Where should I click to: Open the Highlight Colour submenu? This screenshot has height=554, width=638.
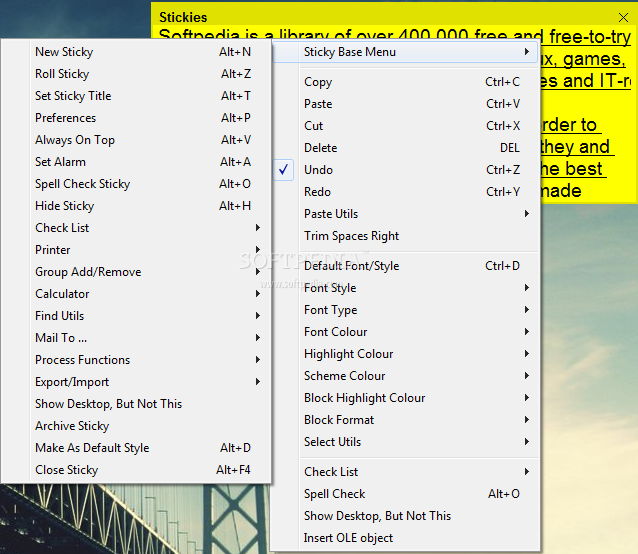coord(406,354)
